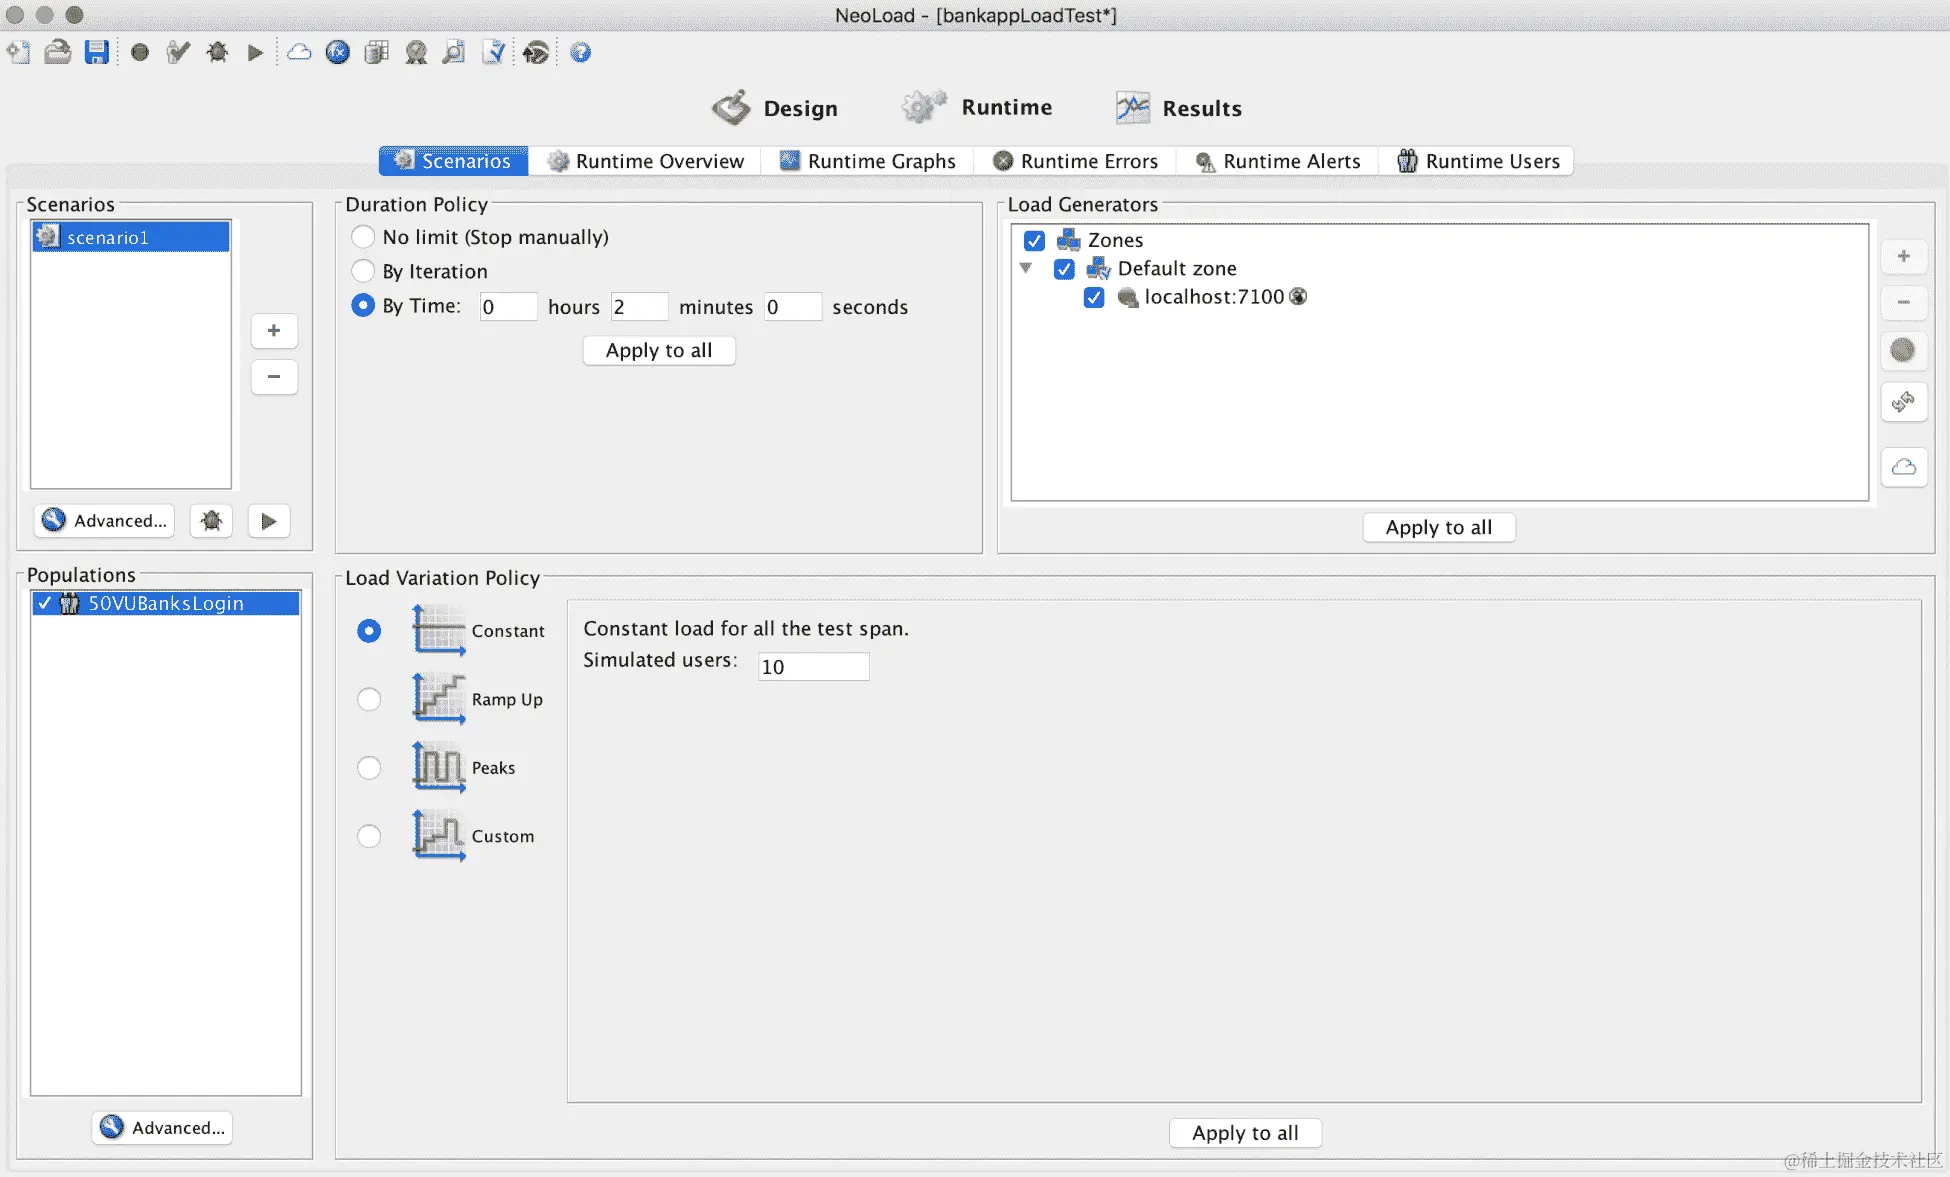Click the Start Recording toolbar icon
The height and width of the screenshot is (1177, 1950).
tap(140, 53)
